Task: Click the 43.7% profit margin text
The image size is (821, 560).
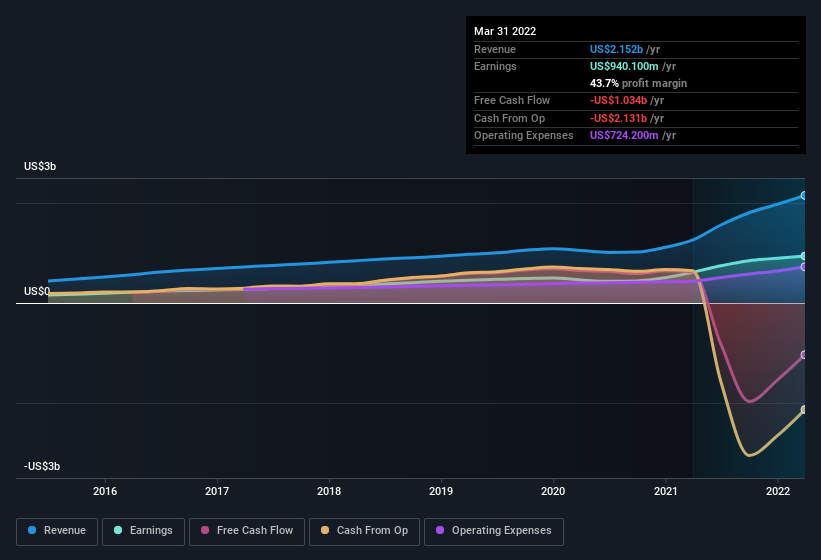Action: tap(638, 83)
